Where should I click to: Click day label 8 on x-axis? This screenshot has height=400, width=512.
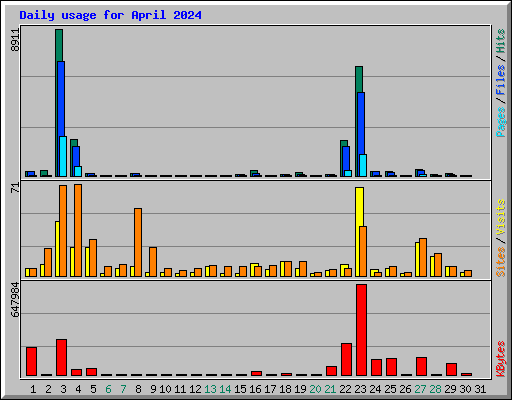(x=138, y=389)
